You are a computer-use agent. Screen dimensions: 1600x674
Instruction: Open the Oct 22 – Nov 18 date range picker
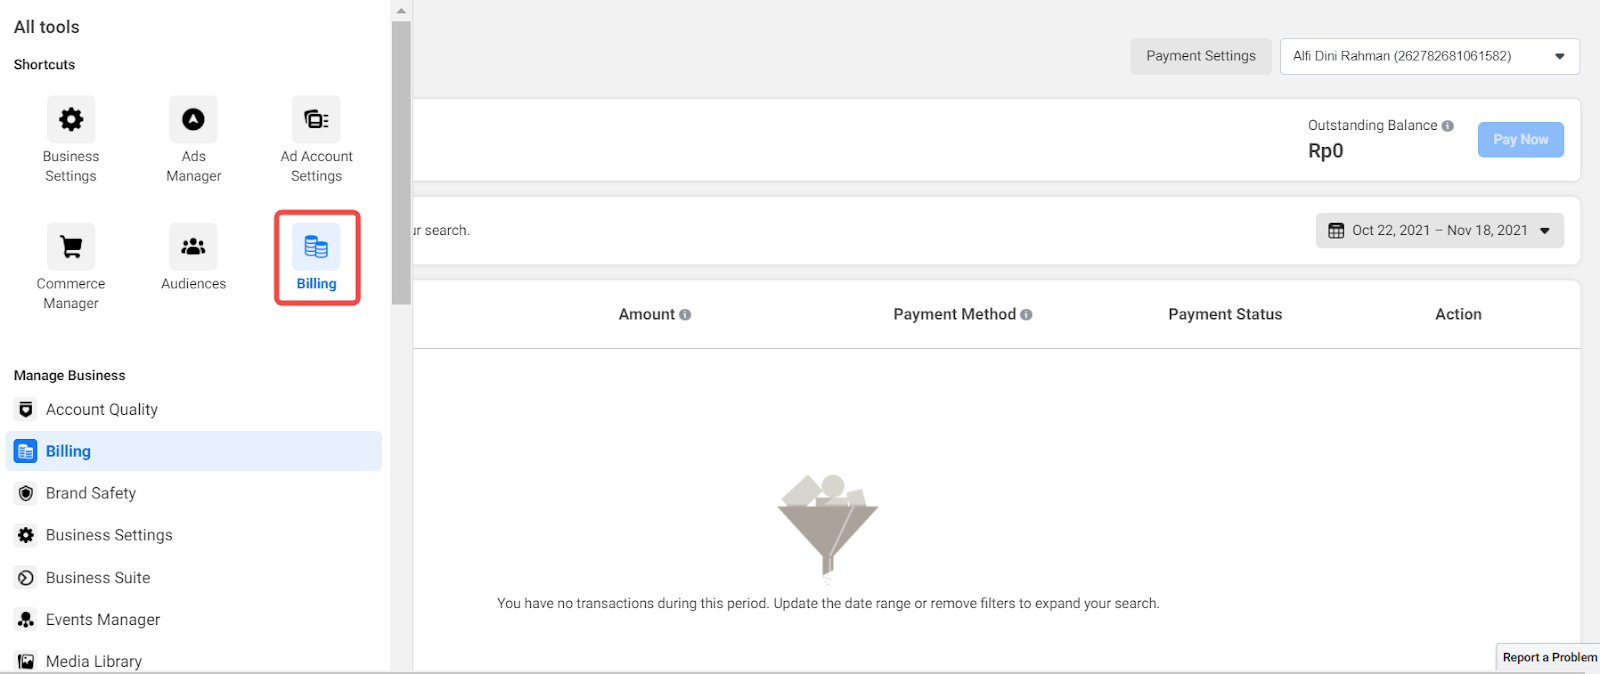1440,231
